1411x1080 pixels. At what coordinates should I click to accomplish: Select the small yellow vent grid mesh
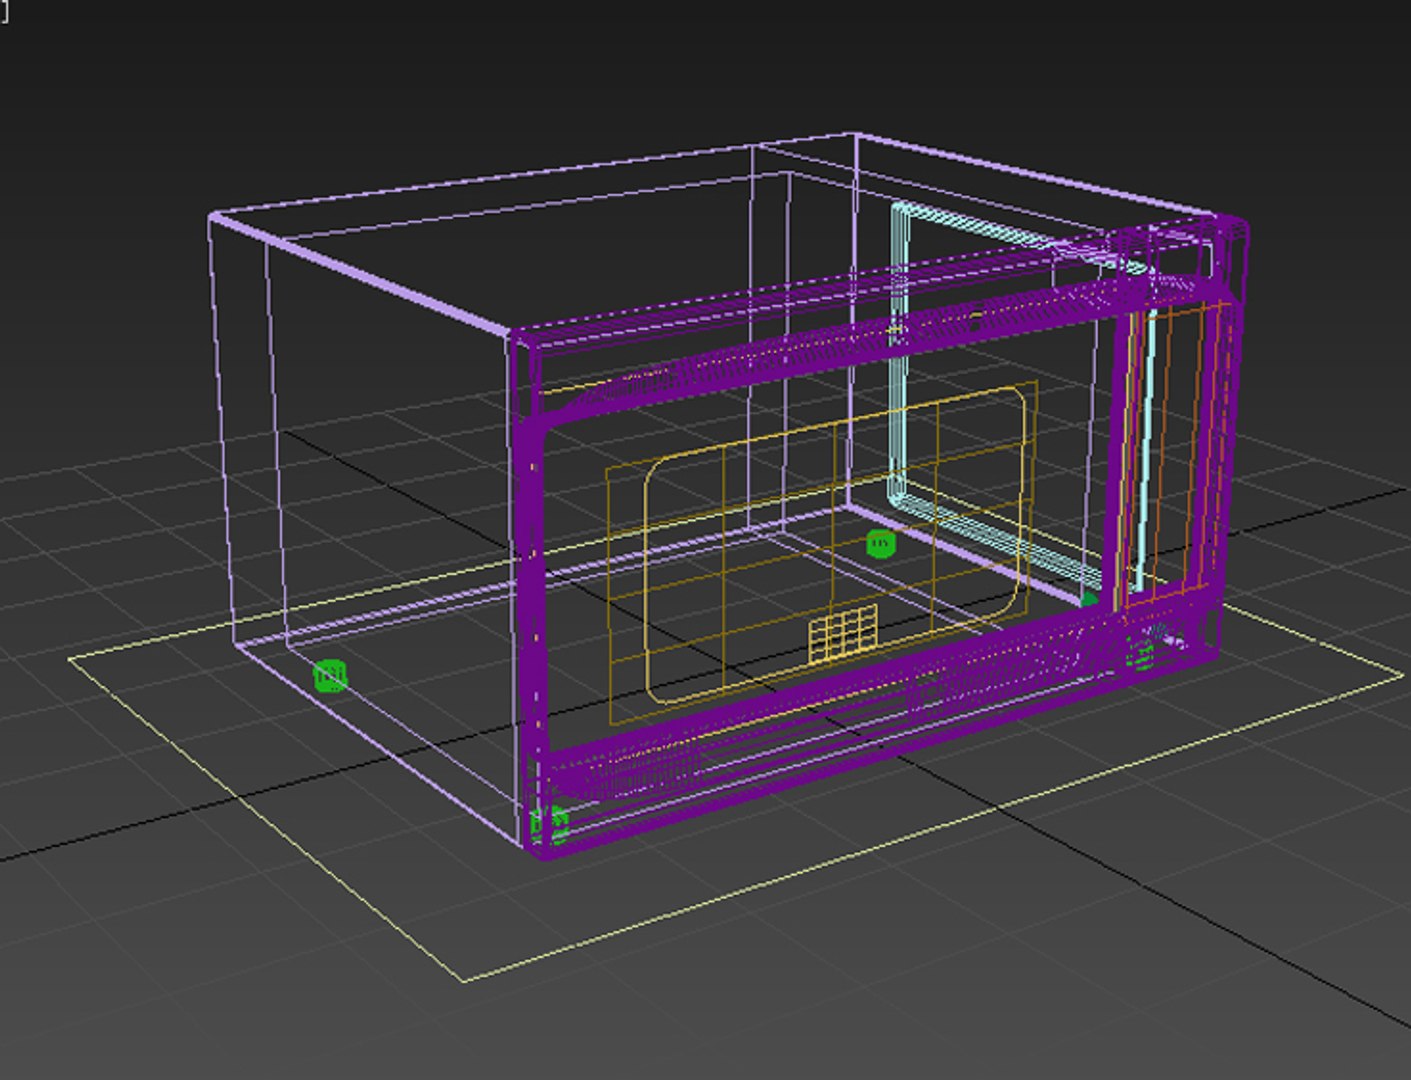point(844,633)
